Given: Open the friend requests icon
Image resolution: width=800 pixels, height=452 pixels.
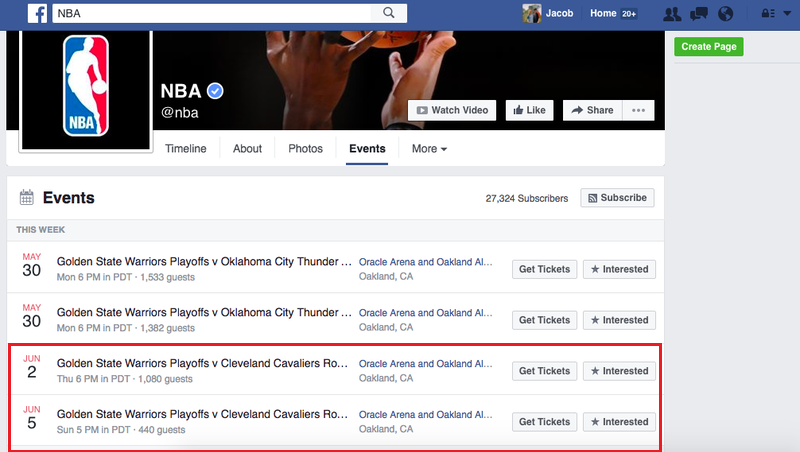Looking at the screenshot, I should [x=672, y=14].
